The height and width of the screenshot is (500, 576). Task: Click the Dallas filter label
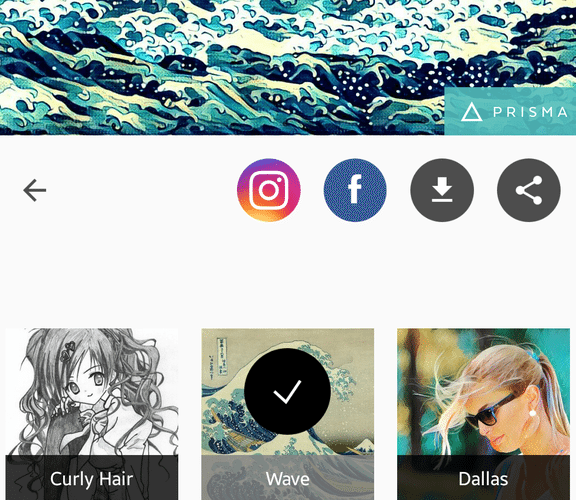tap(483, 479)
